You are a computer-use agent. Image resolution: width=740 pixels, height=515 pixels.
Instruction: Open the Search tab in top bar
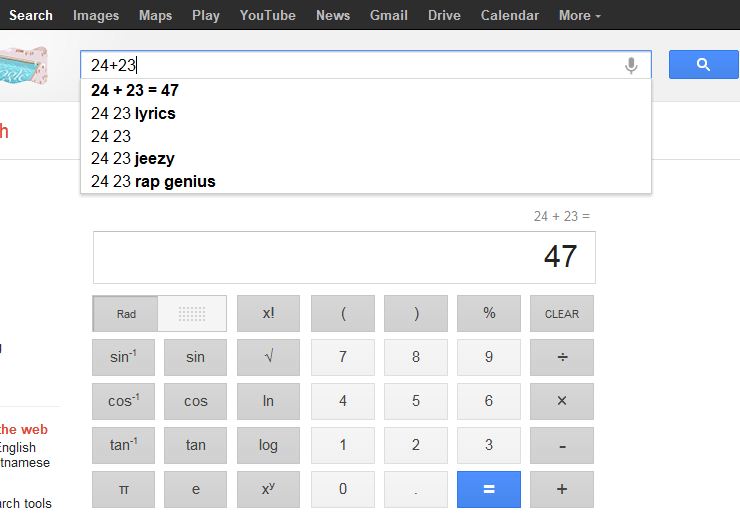(x=31, y=15)
